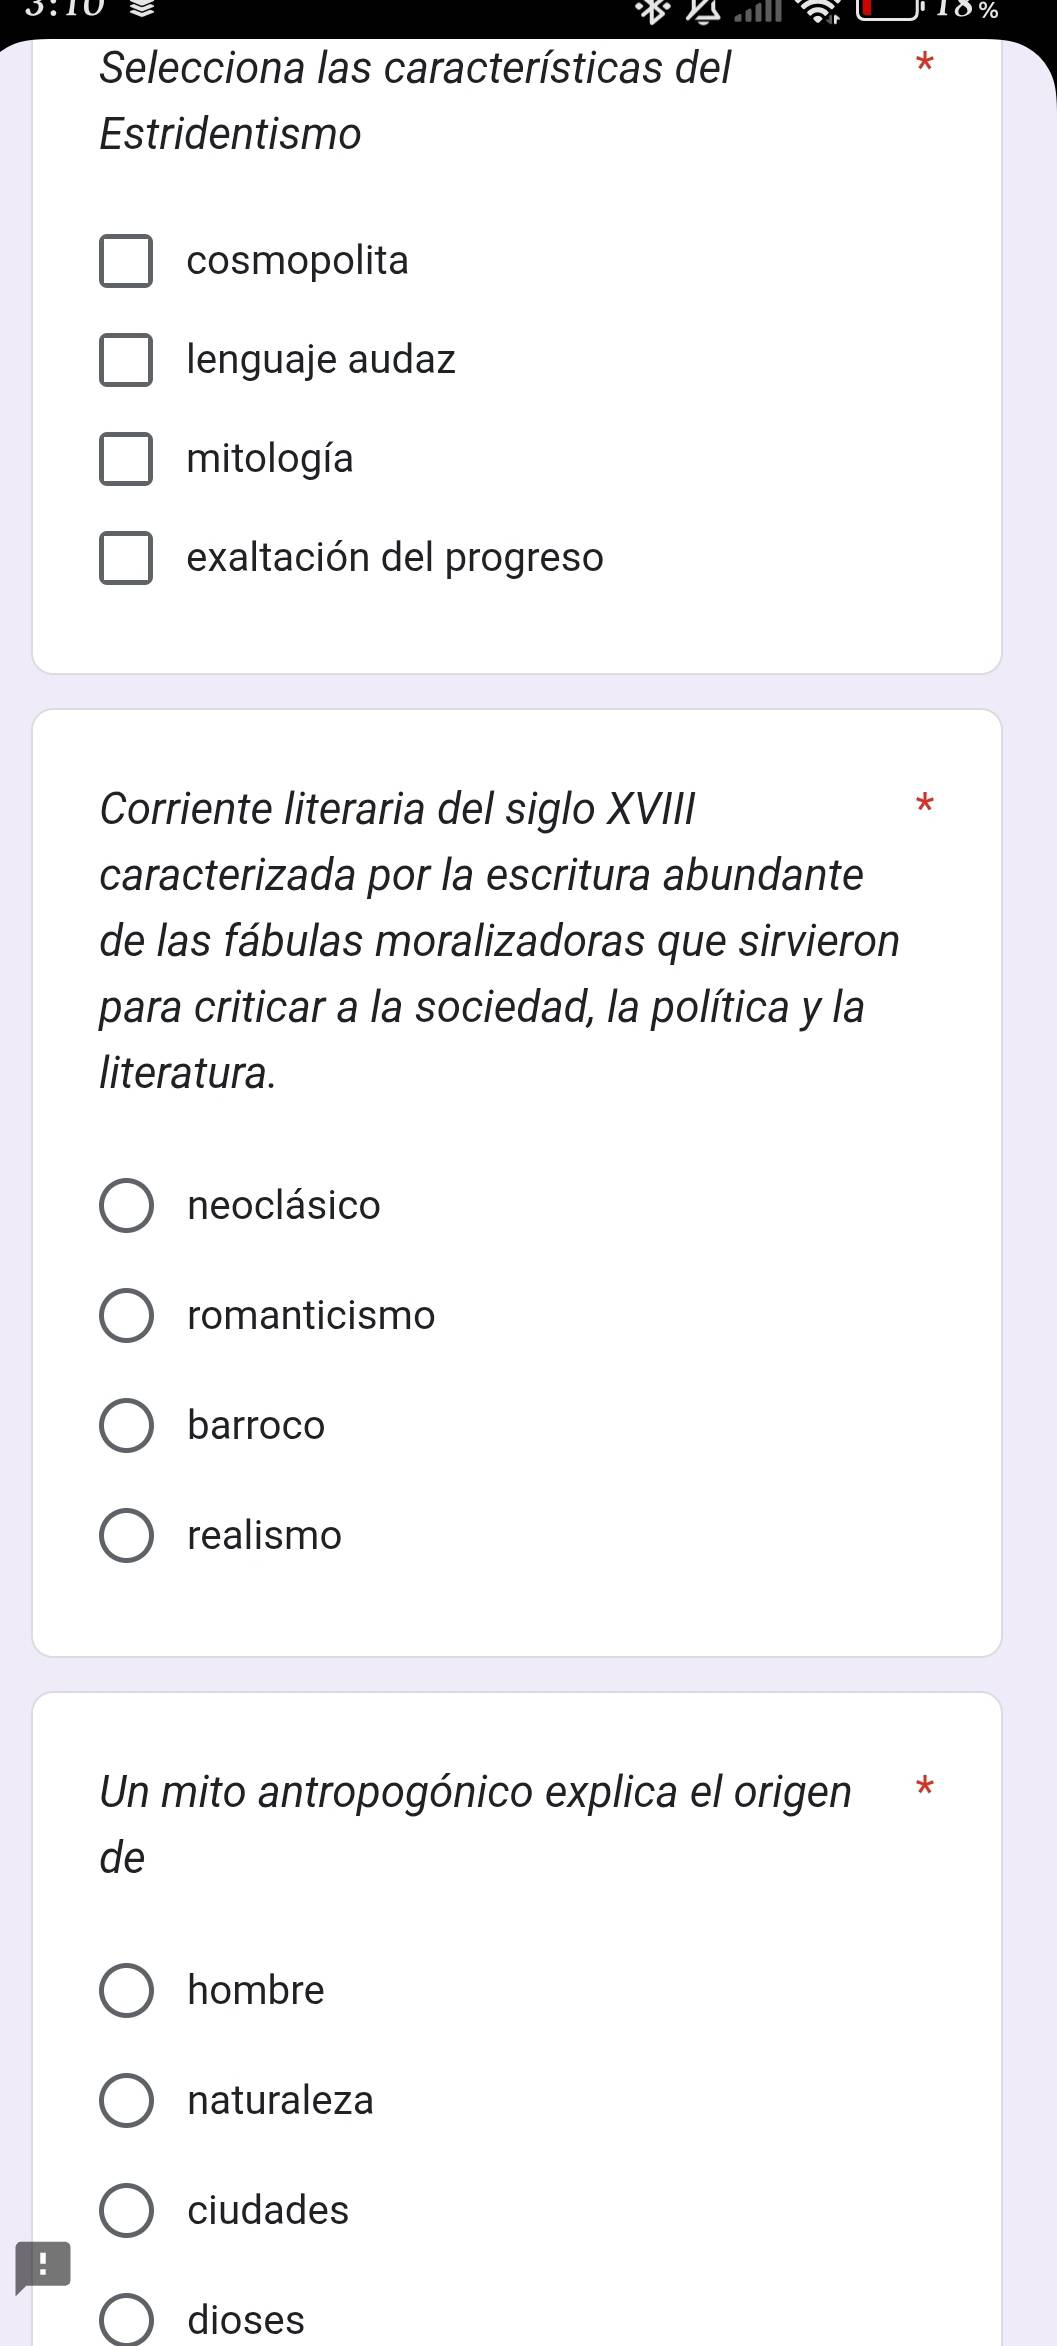This screenshot has height=2346, width=1057.
Task: Enable the mitología checkbox
Action: coord(126,459)
